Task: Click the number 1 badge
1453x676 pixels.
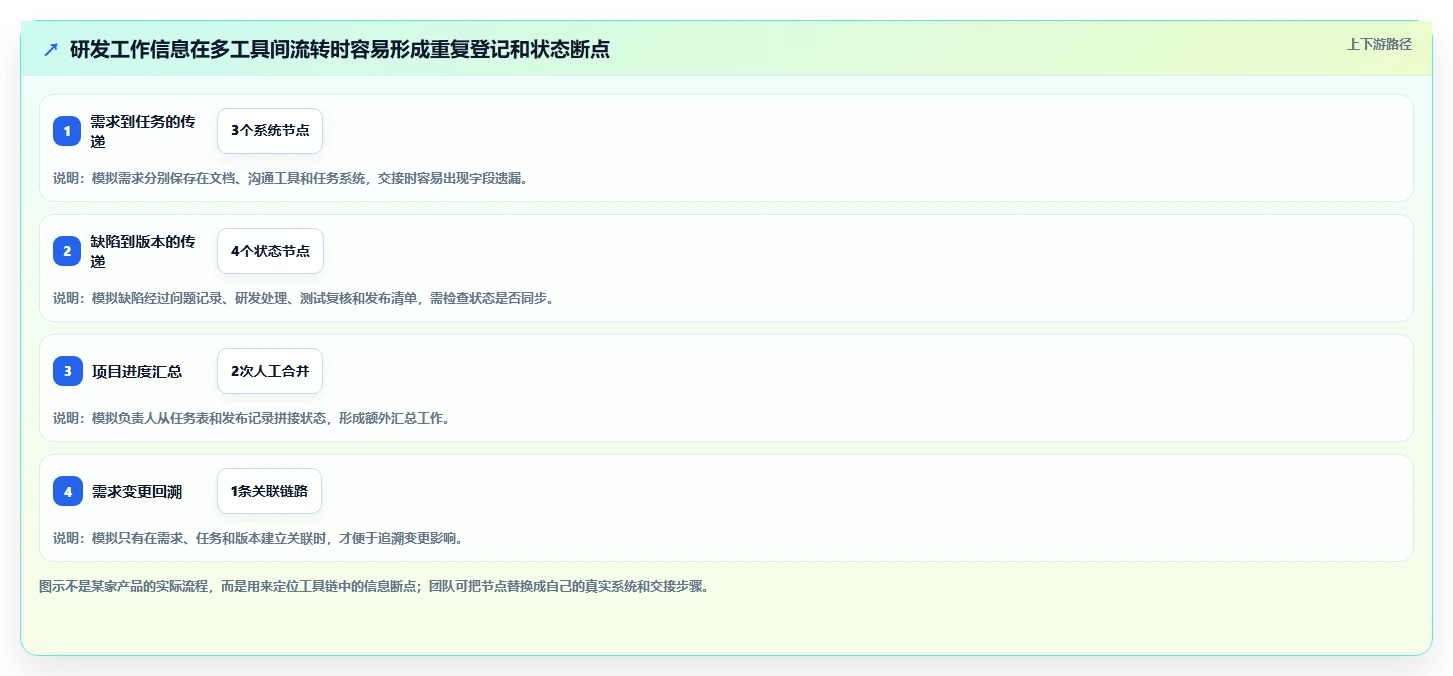Action: point(67,131)
